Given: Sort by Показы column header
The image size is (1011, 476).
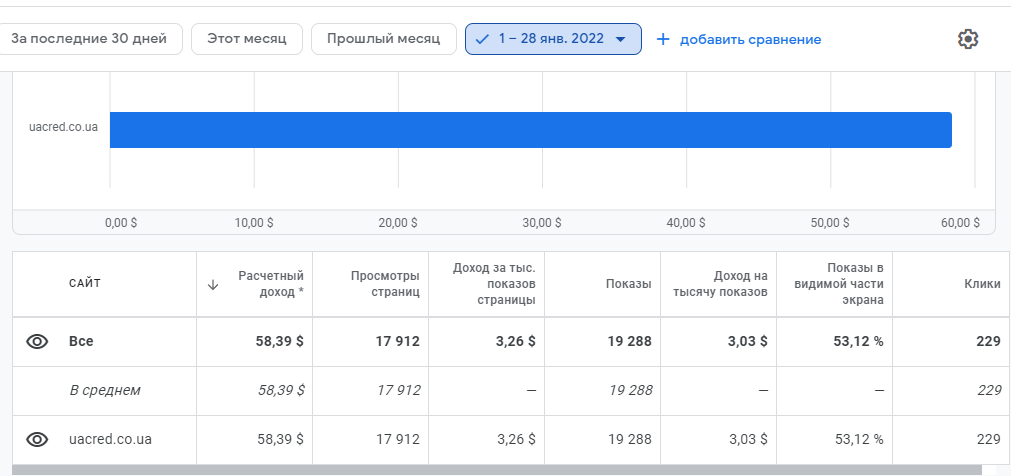Looking at the screenshot, I should pos(629,284).
